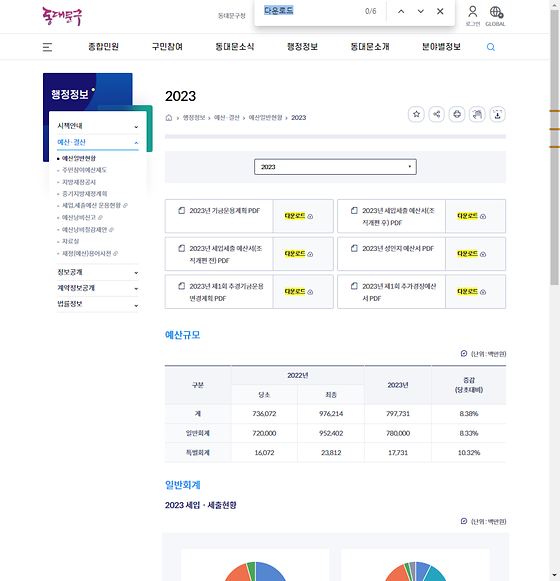Go to next find-in-page match
Screen dimensions: 560x581
pos(421,11)
